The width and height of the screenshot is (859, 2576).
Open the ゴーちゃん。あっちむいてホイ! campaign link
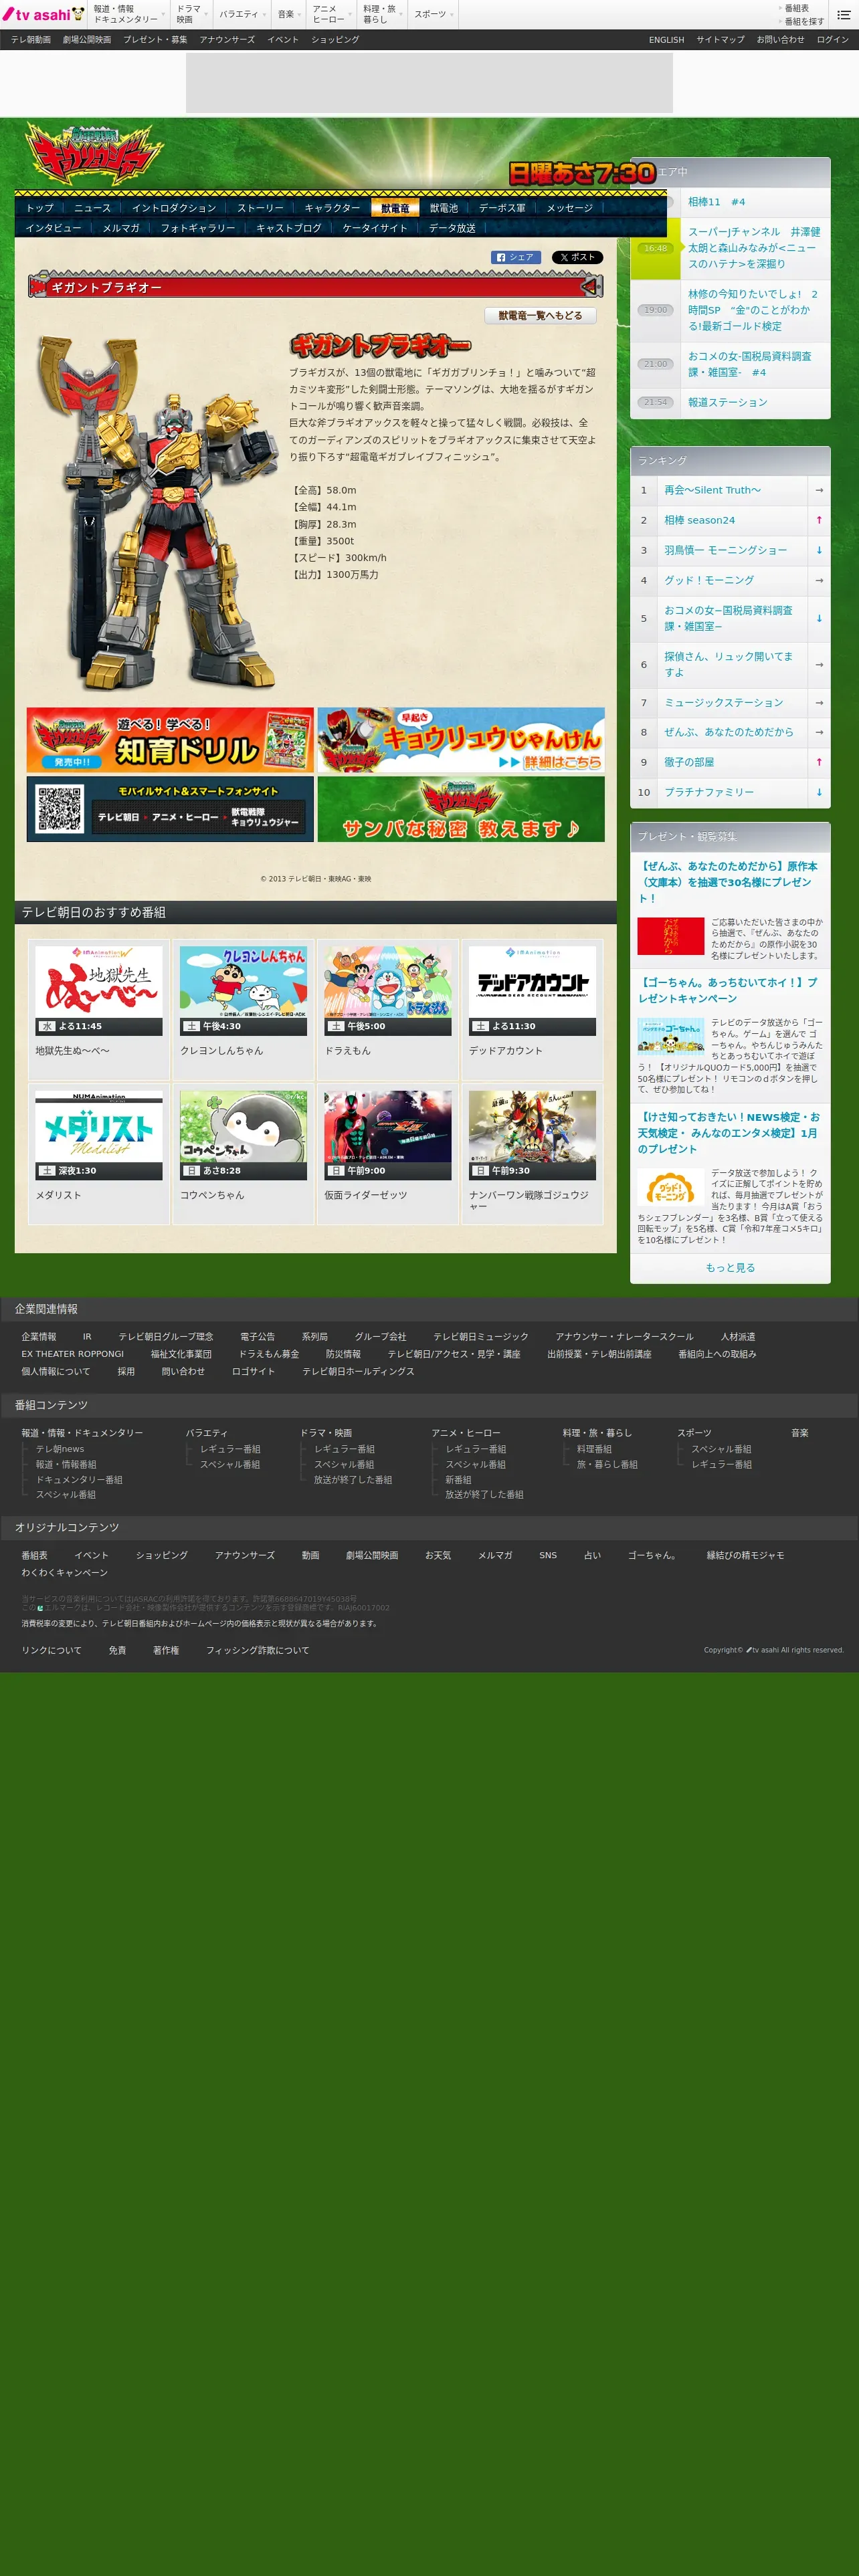[727, 990]
